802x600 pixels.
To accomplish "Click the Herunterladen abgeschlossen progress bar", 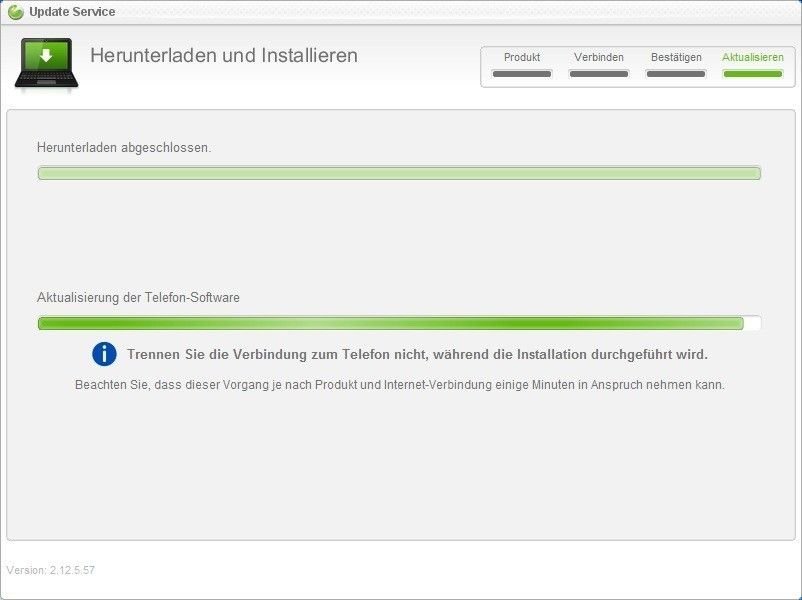I will (399, 173).
